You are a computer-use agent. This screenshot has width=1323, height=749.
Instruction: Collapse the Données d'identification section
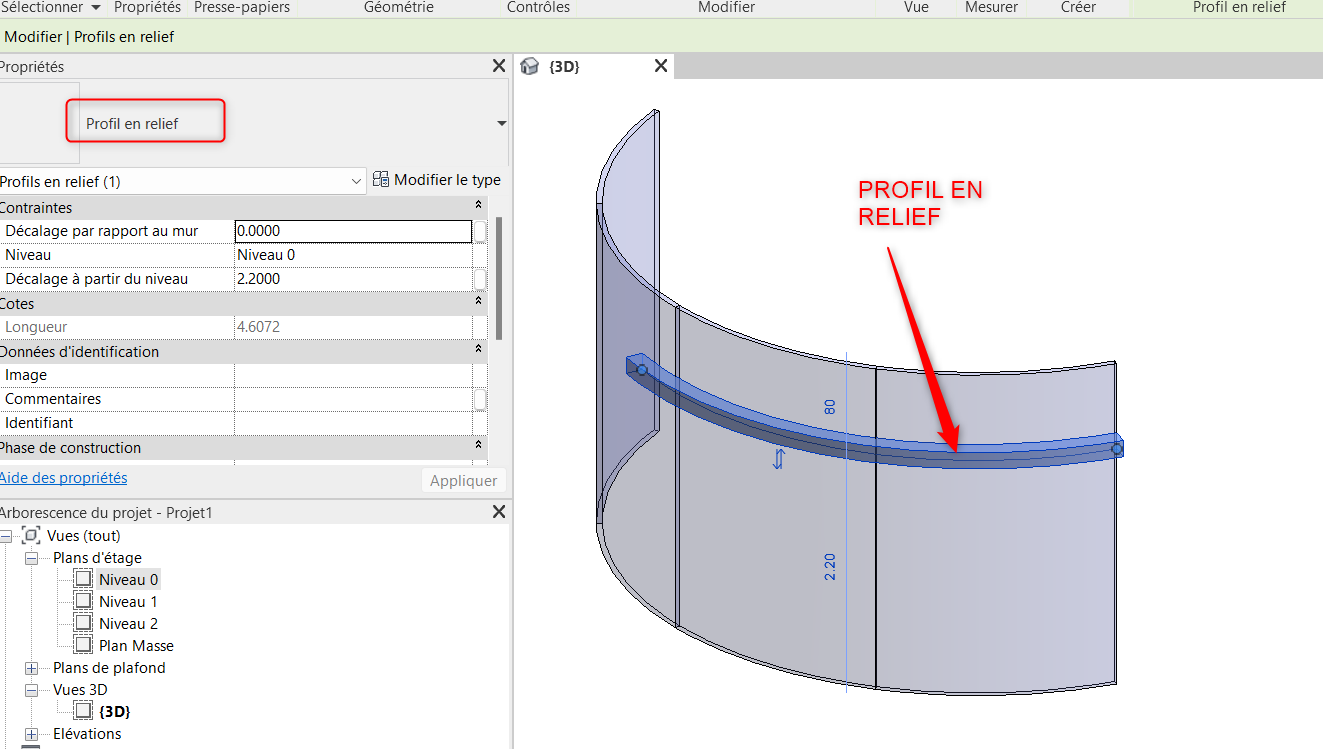[x=478, y=351]
